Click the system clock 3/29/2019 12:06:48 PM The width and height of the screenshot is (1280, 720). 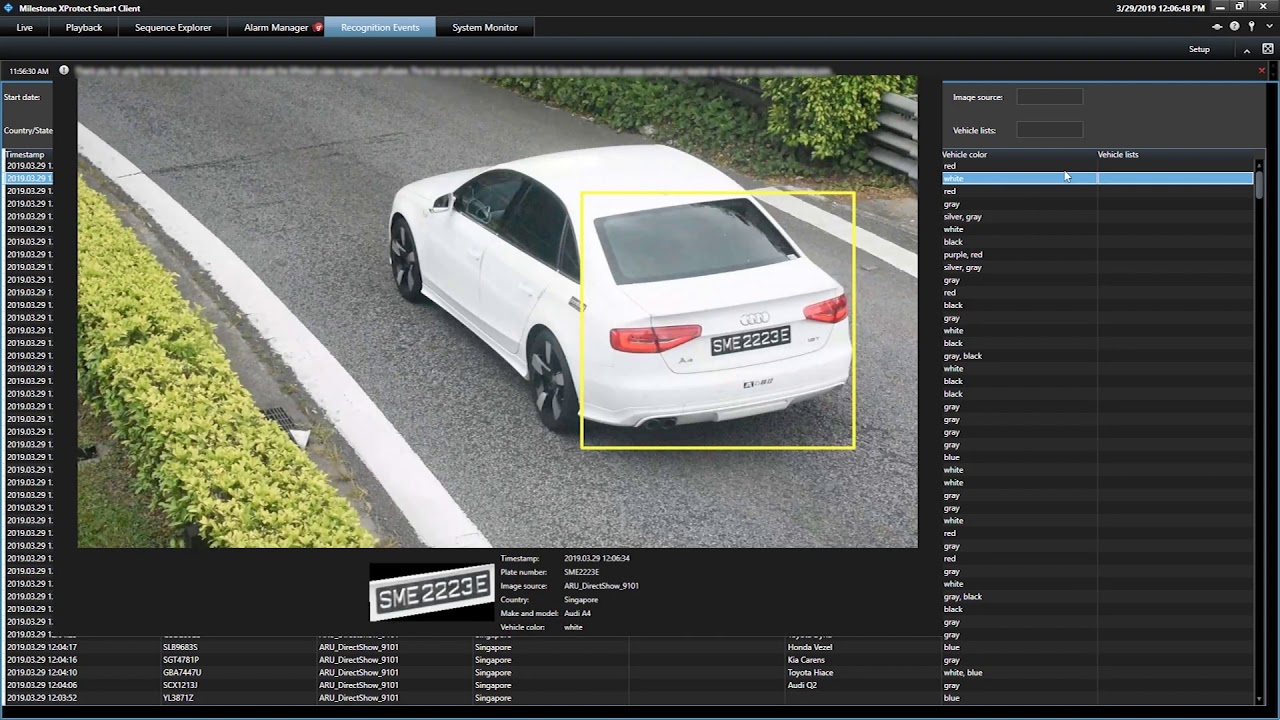[1160, 8]
